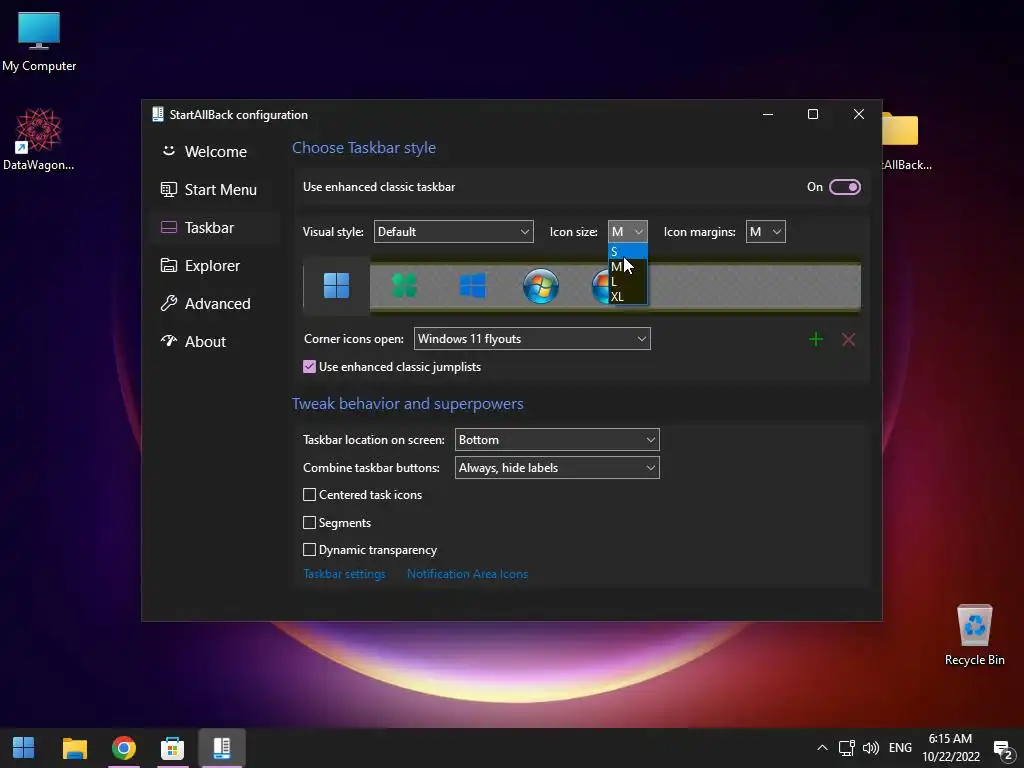Open clock and date flyout
The height and width of the screenshot is (768, 1024).
(951, 748)
